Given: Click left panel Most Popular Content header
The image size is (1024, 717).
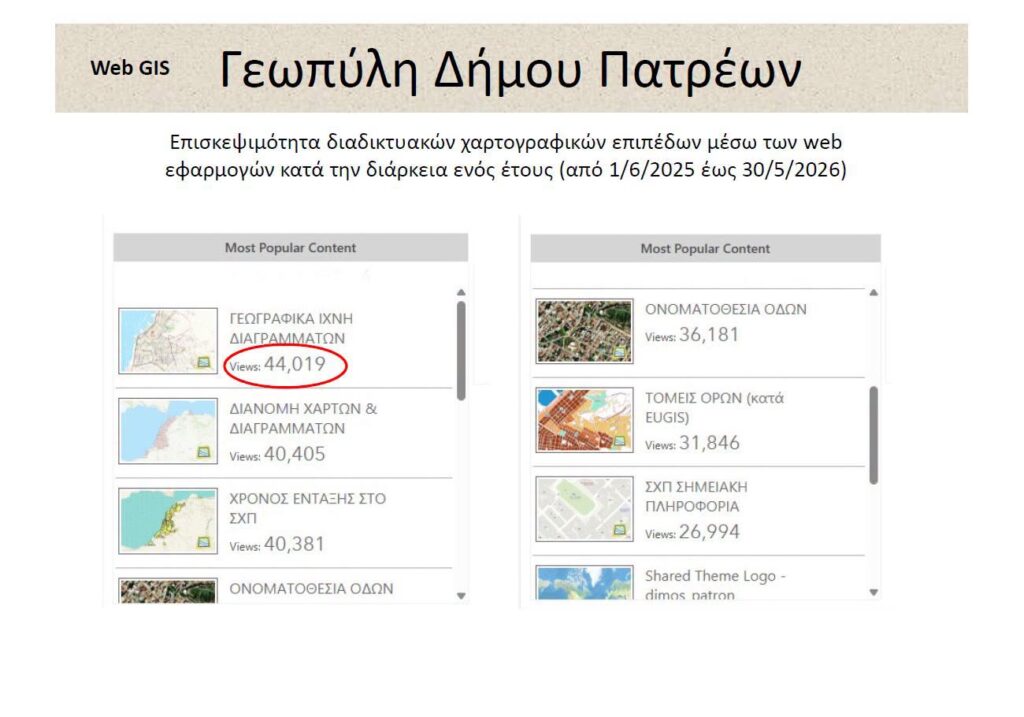Looking at the screenshot, I should (x=291, y=247).
